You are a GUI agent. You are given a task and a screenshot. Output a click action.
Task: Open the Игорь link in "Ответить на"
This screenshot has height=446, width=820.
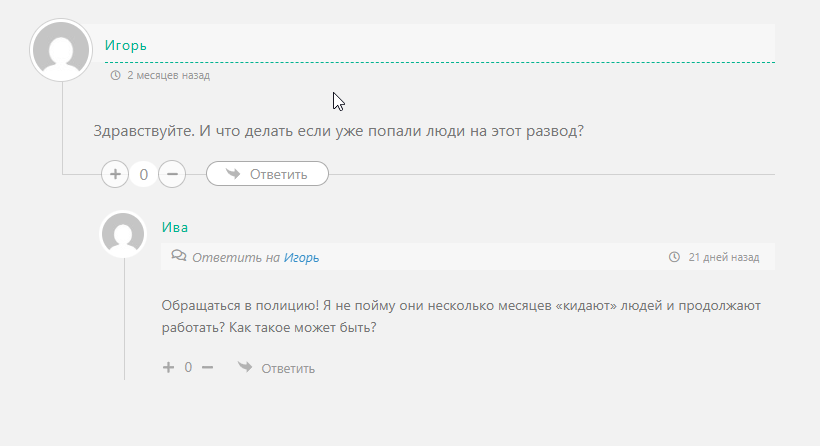[x=301, y=258]
